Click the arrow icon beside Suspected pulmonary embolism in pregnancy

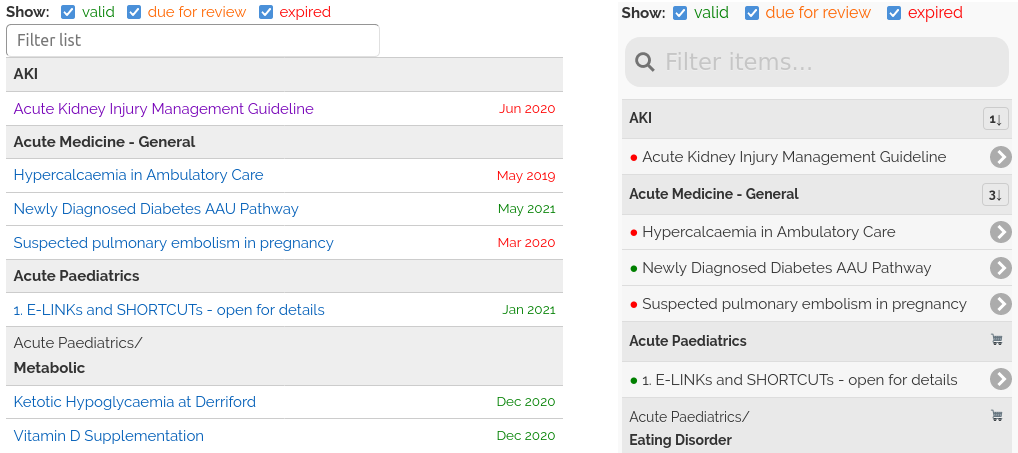pos(1000,304)
